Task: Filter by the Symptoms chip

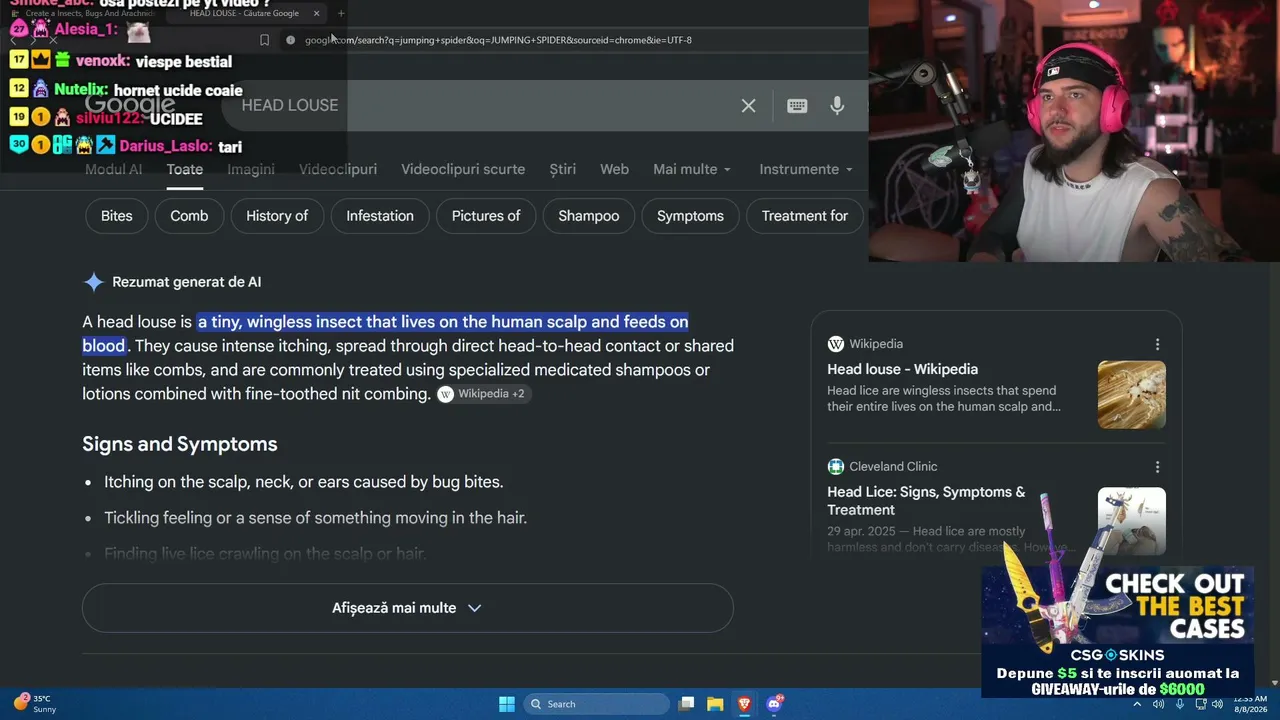Action: coord(690,216)
